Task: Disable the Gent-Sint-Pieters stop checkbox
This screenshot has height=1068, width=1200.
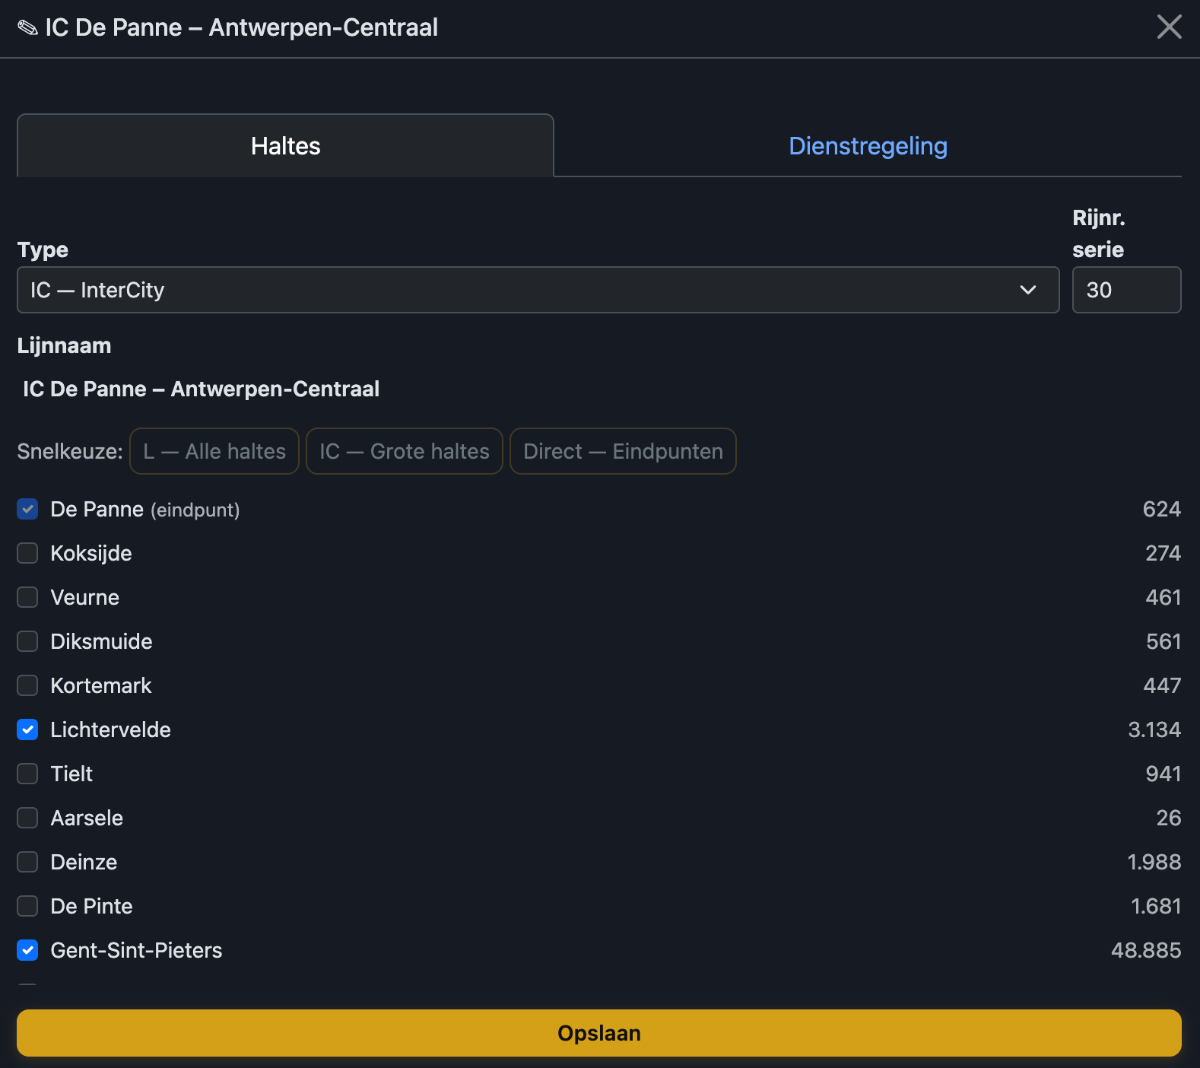Action: (x=28, y=950)
